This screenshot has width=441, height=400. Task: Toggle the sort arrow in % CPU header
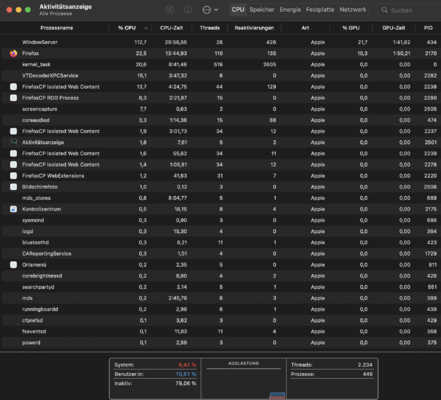[x=146, y=28]
